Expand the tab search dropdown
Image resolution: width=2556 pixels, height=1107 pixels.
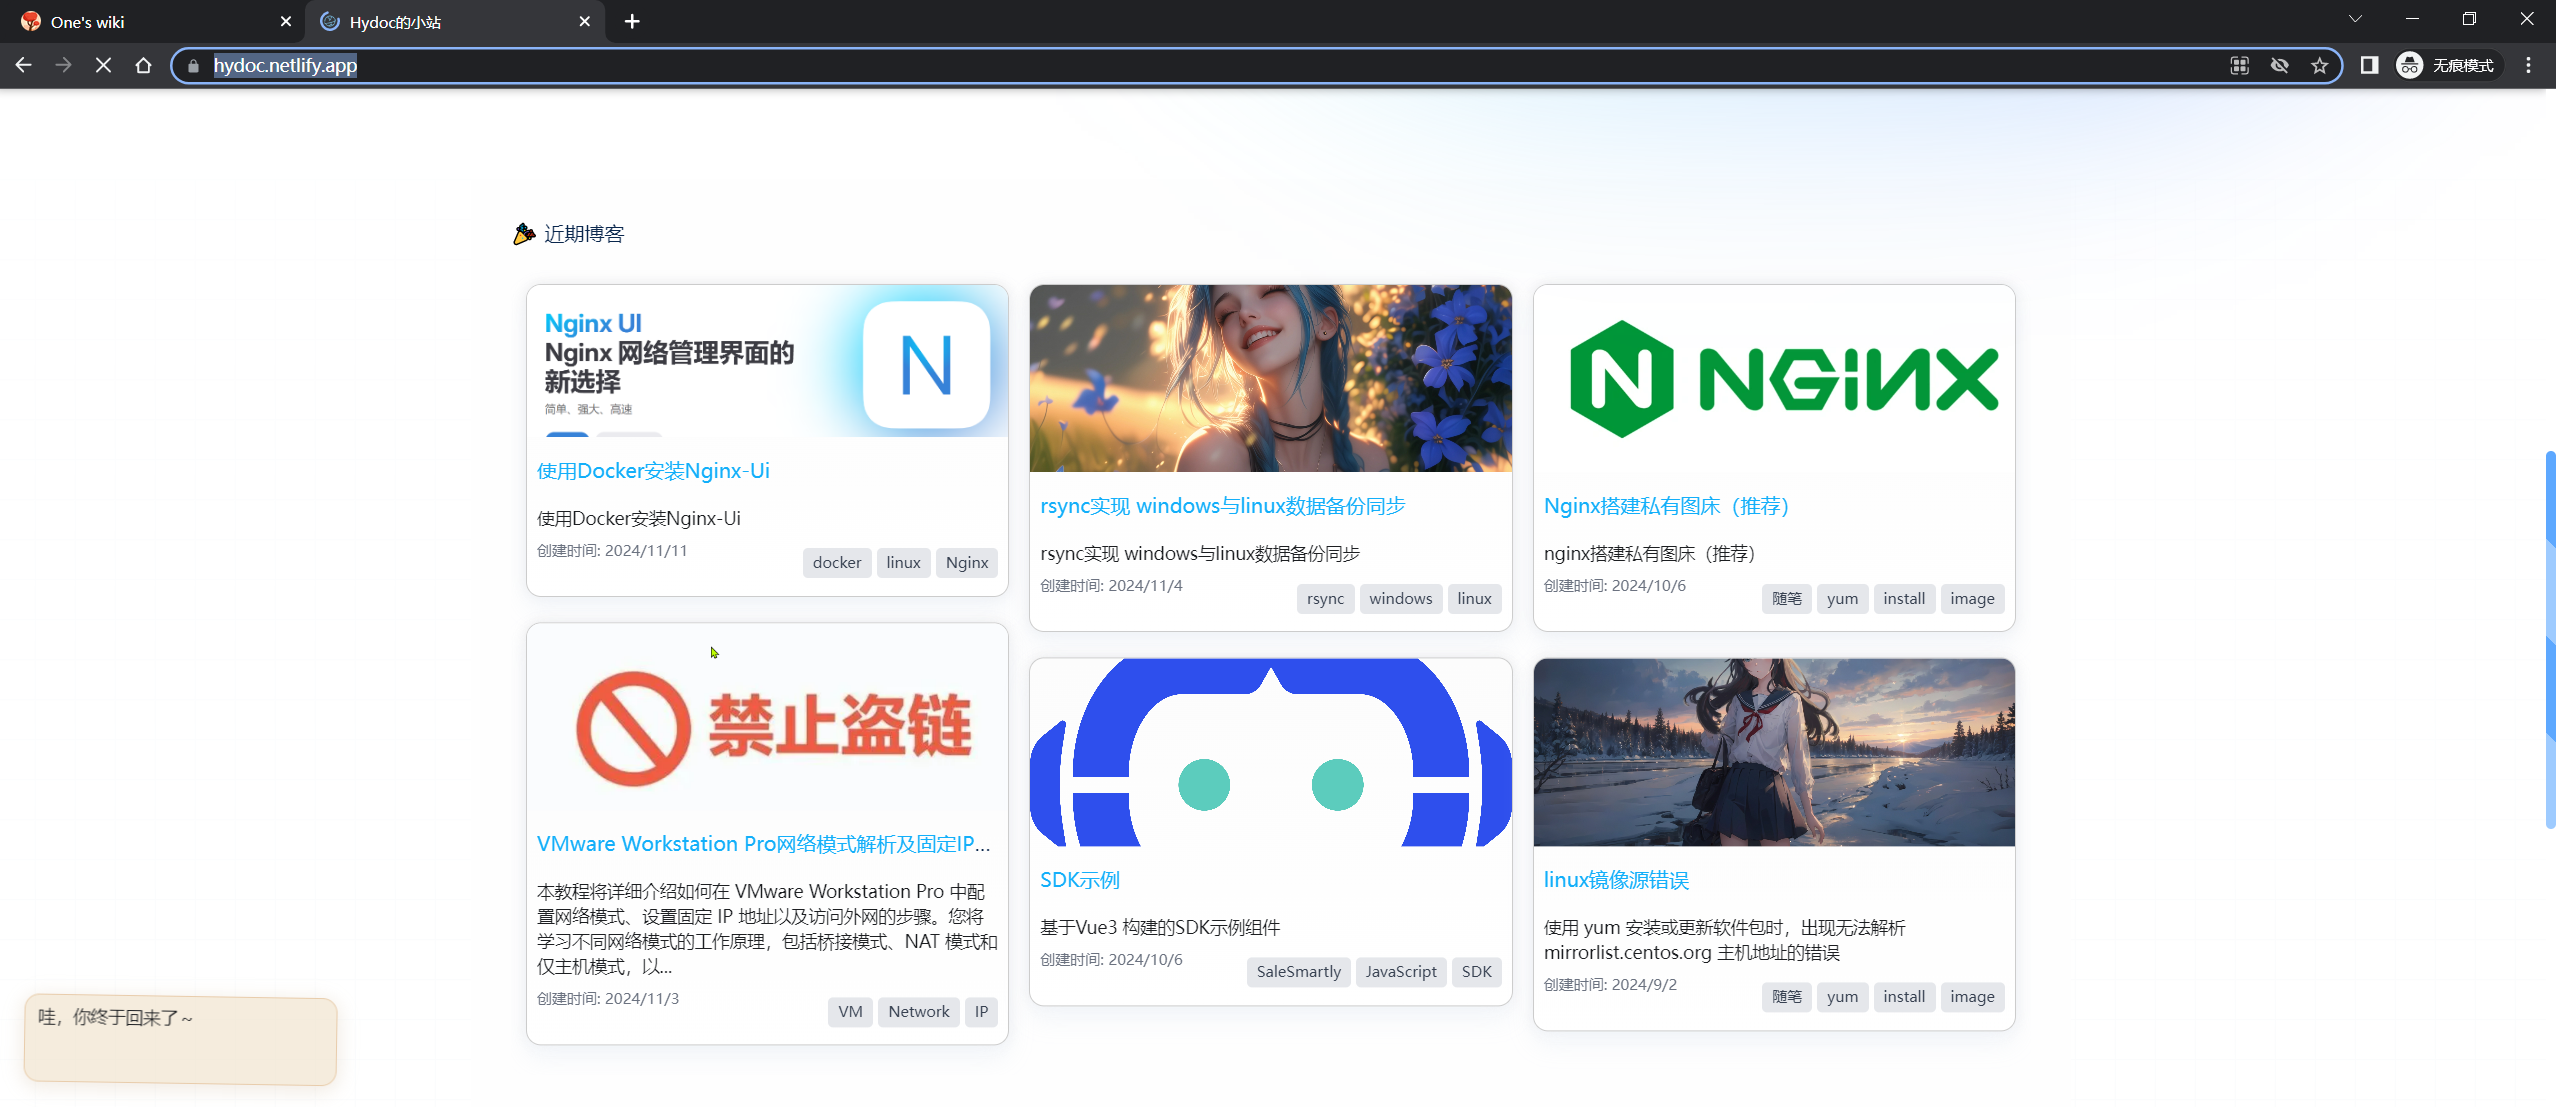pyautogui.click(x=2355, y=19)
